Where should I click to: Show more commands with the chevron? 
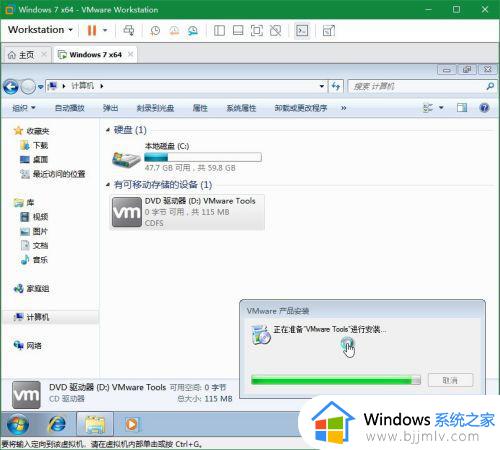(343, 108)
